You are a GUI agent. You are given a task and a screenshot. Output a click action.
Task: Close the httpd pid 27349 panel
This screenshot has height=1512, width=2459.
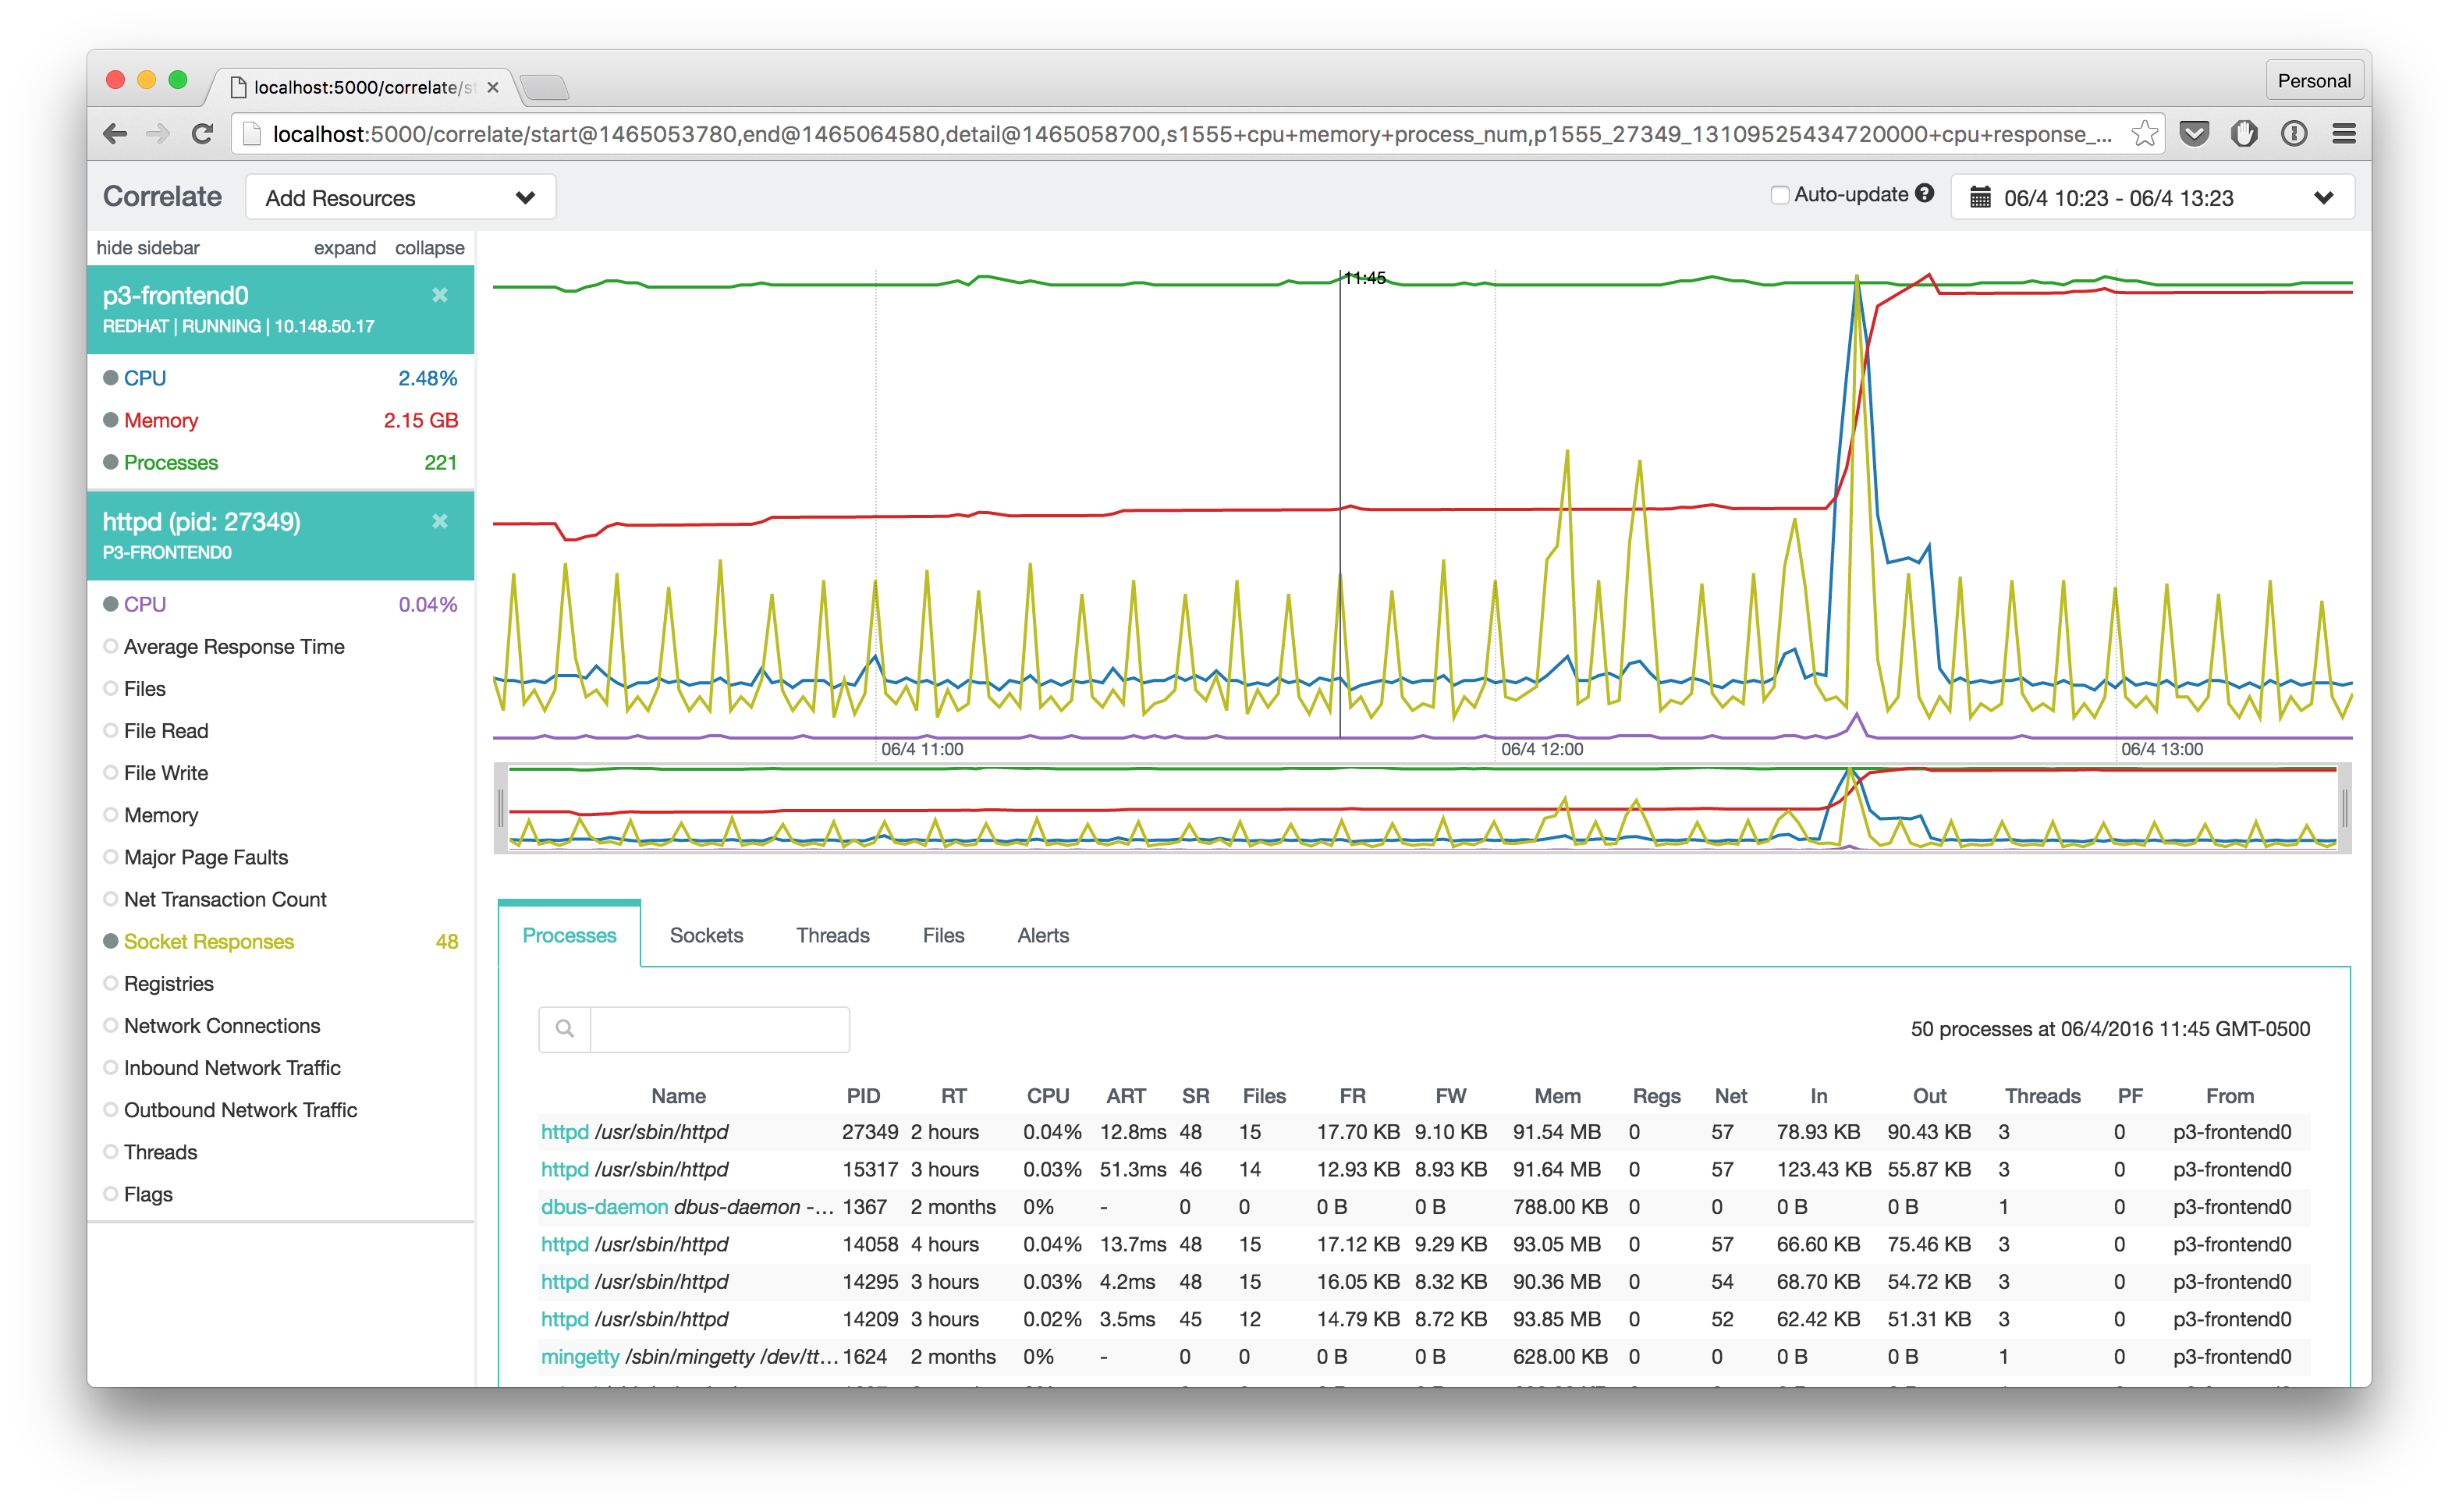[440, 521]
